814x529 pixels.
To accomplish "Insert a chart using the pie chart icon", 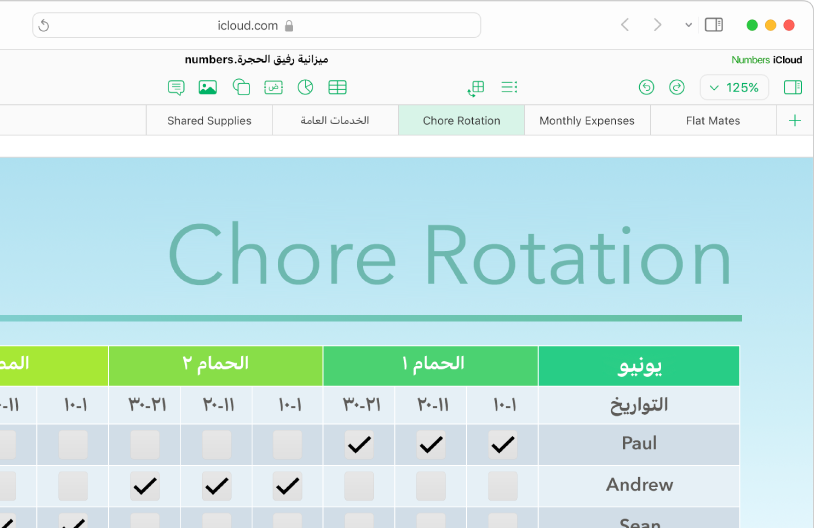I will click(x=305, y=87).
